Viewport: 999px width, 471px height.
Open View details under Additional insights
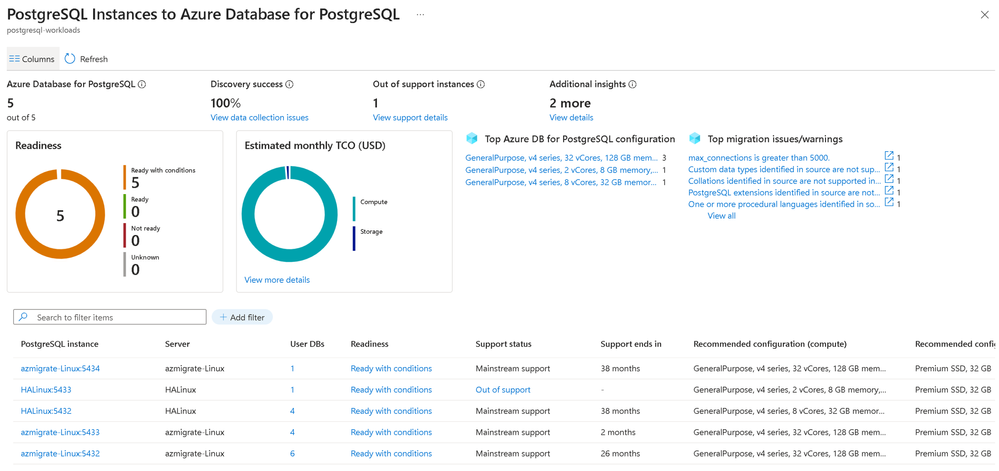571,117
